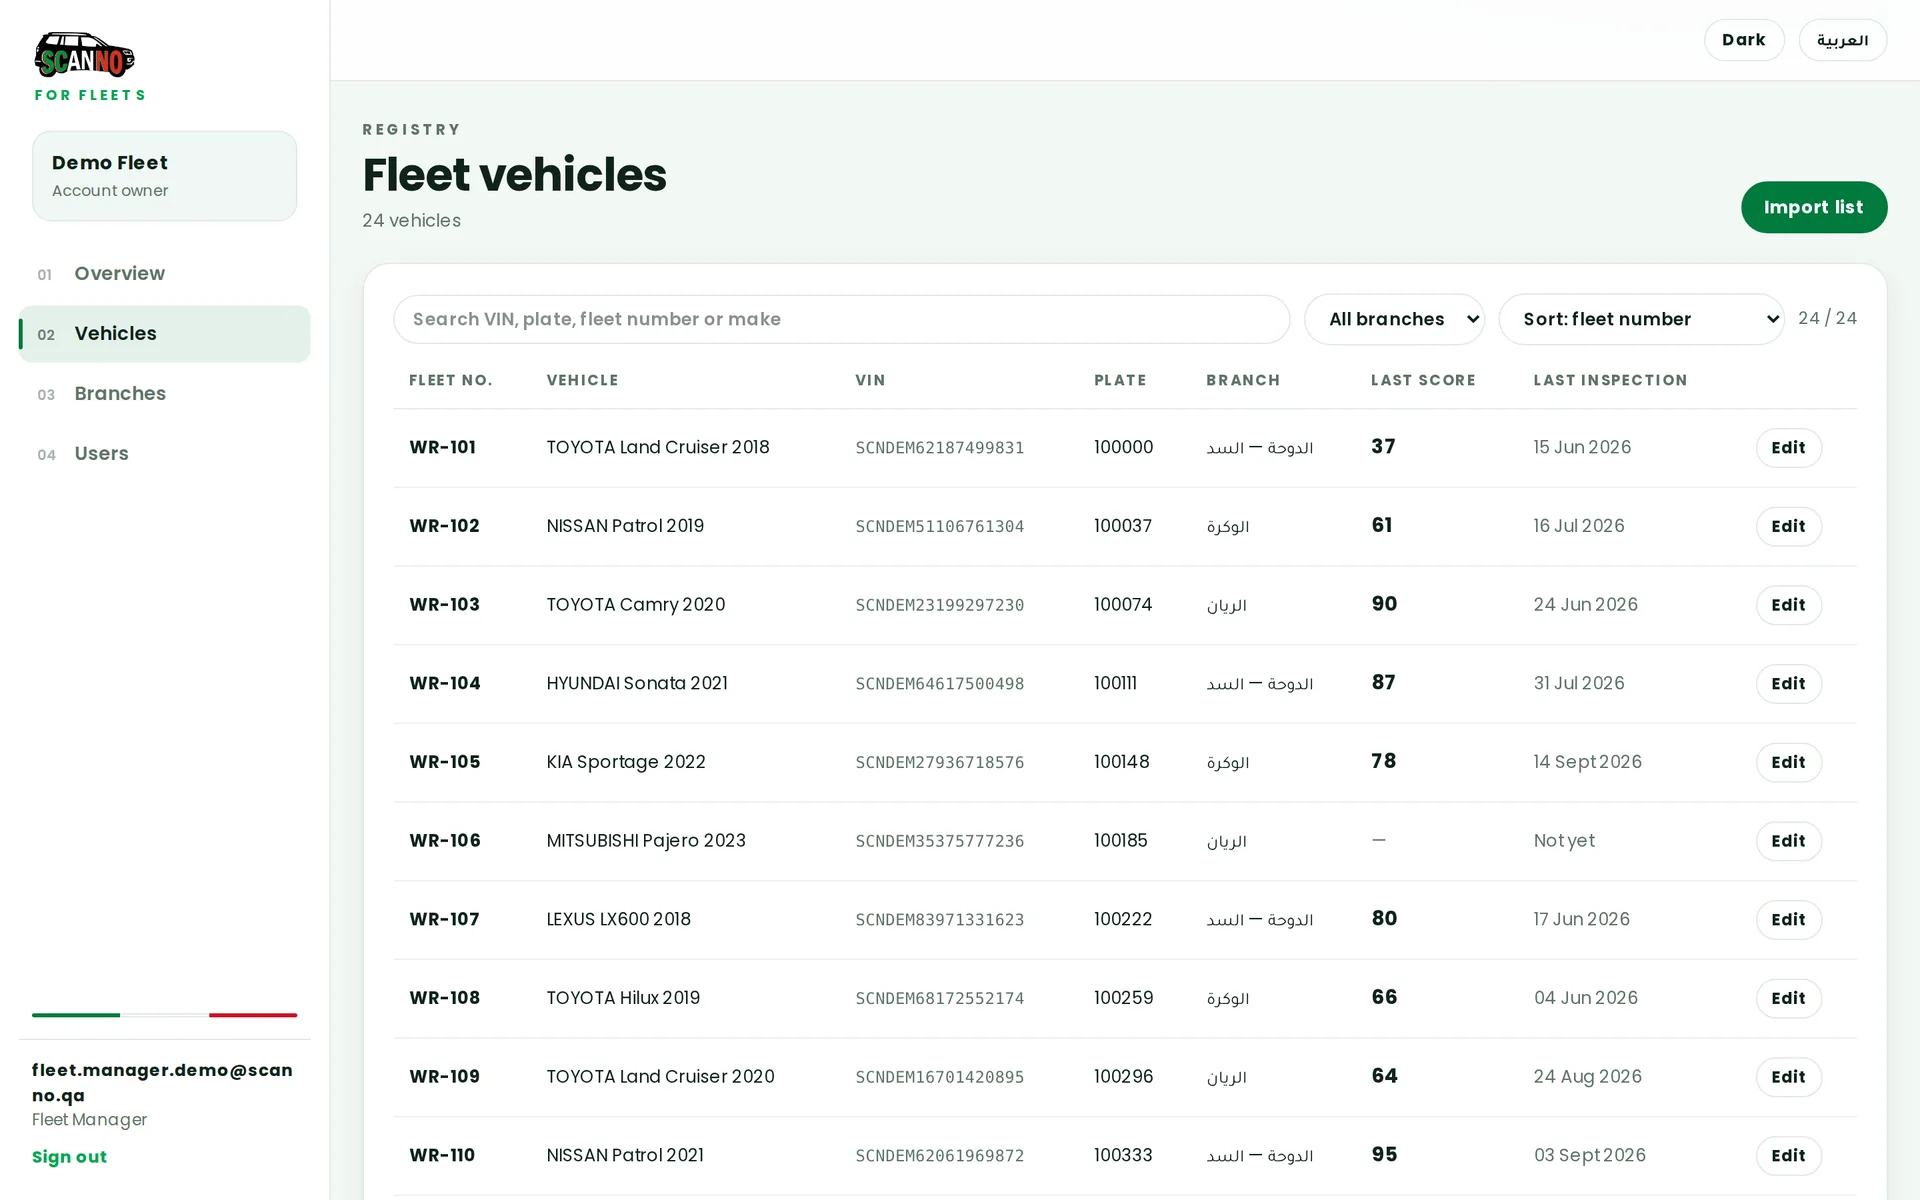Click fleet number WR-106

445,841
